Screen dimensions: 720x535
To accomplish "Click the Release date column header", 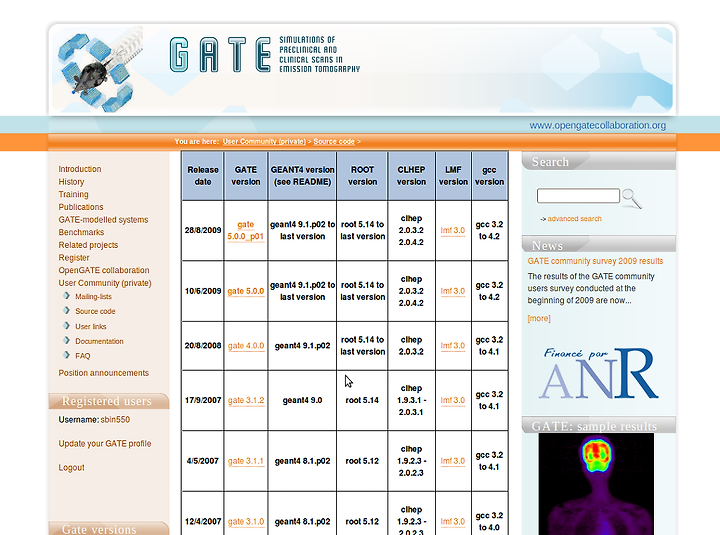I will (202, 176).
